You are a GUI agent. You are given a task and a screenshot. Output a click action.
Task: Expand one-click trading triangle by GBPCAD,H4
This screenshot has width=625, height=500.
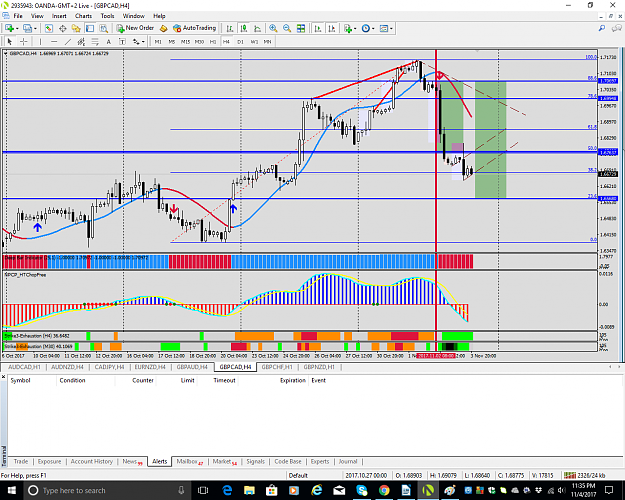[x=6, y=53]
